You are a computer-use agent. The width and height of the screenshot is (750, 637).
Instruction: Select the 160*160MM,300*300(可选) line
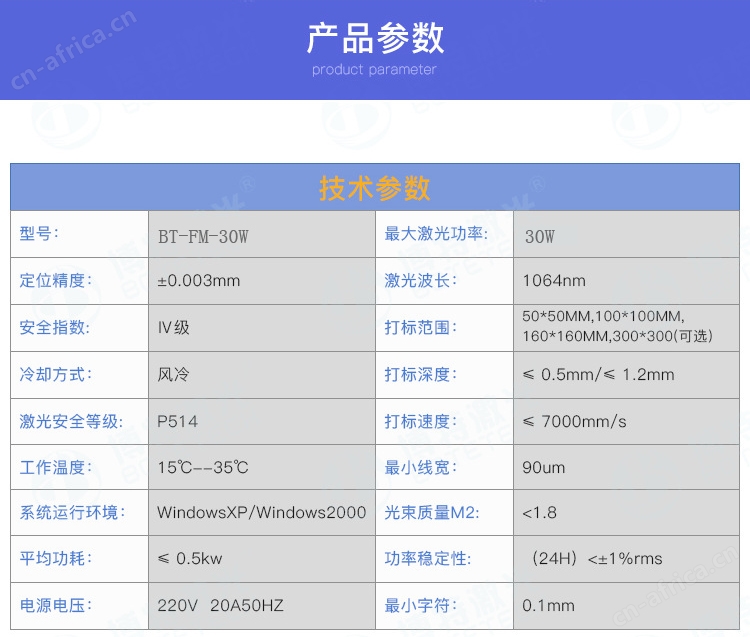pos(618,336)
